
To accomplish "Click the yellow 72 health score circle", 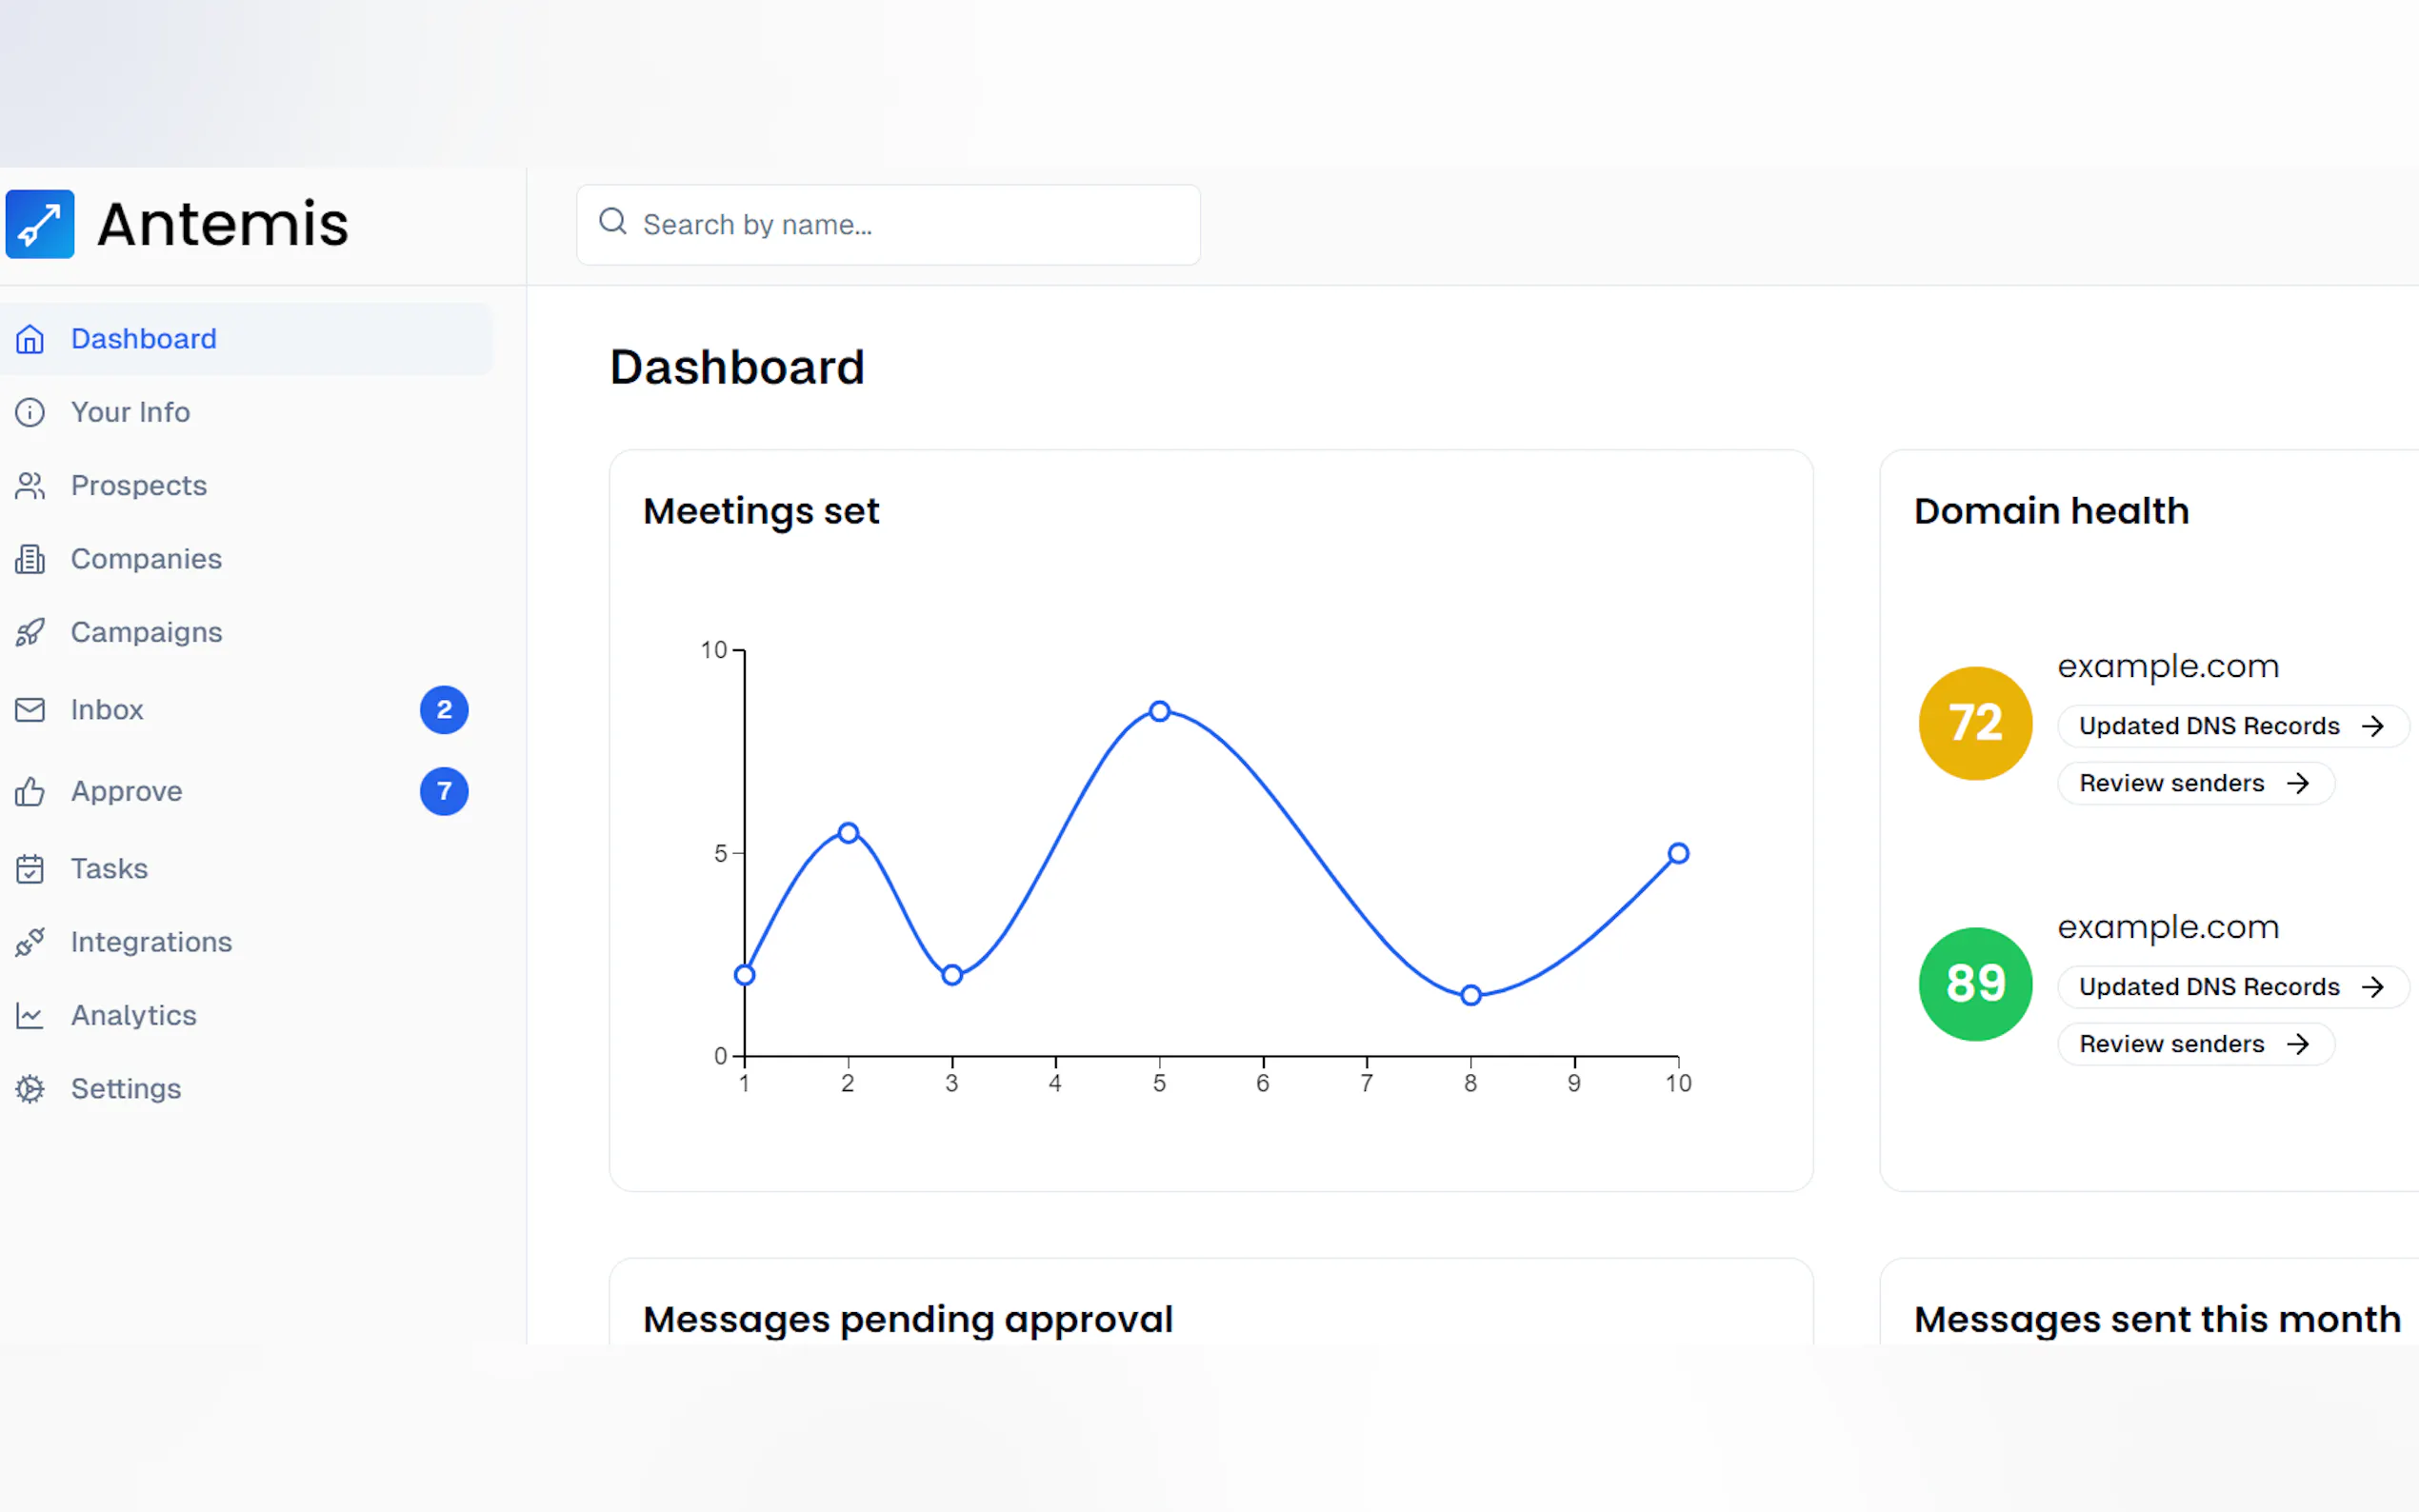I will (1975, 723).
